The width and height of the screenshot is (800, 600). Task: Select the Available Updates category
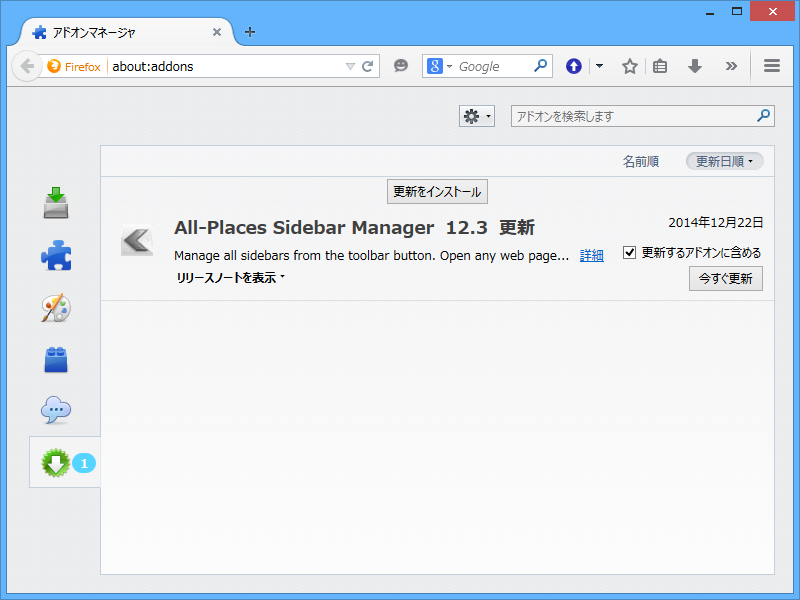pos(56,462)
